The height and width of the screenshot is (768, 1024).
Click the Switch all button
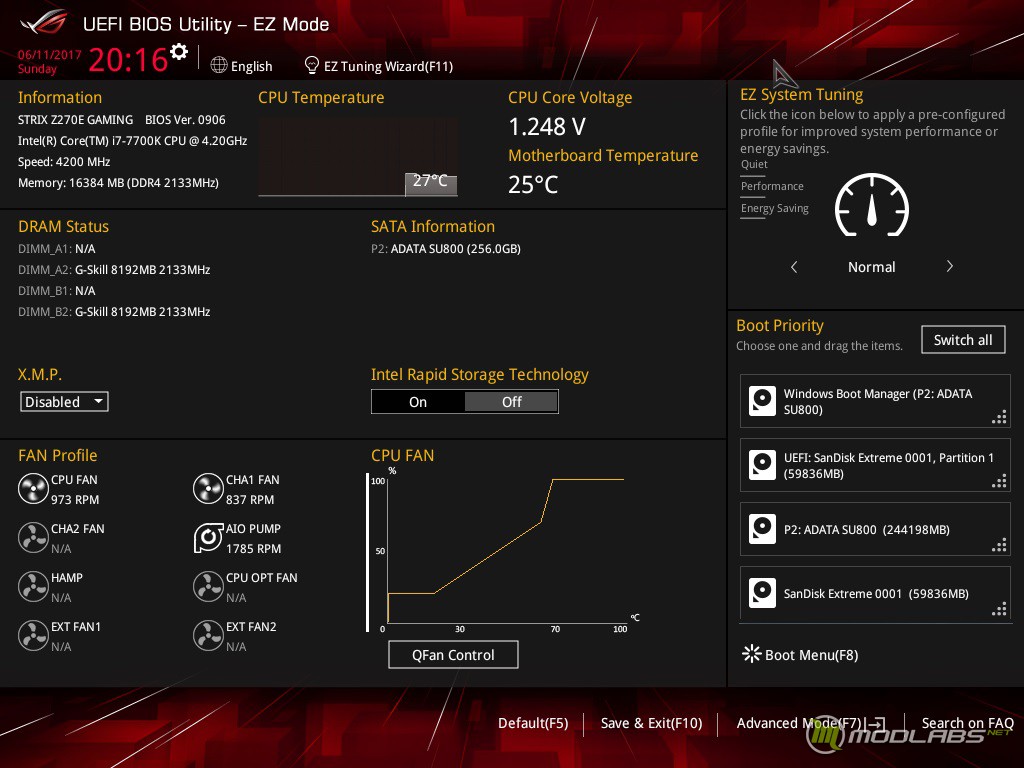tap(963, 340)
